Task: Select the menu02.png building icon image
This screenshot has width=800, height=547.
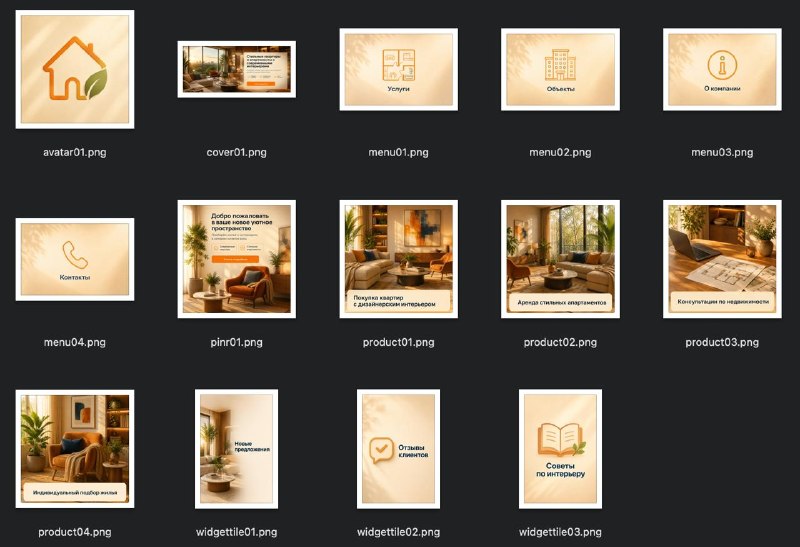Action: pyautogui.click(x=560, y=69)
